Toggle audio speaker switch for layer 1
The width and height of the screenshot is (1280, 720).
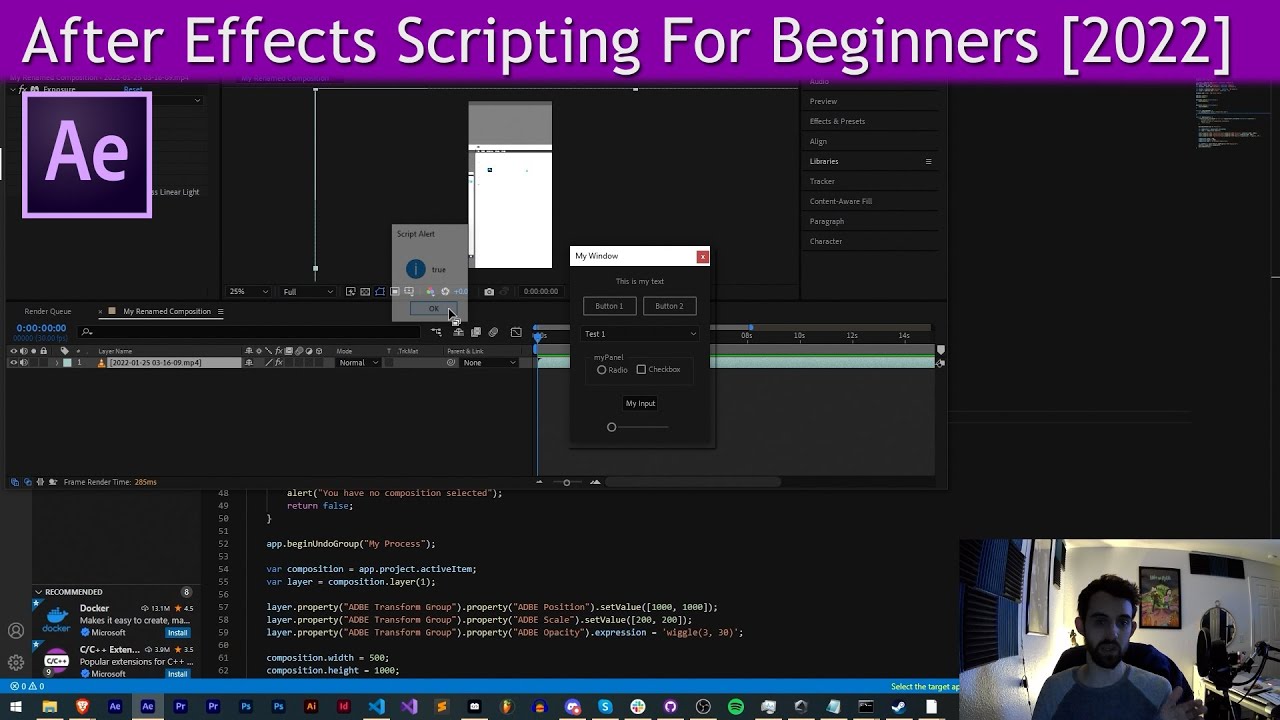24,362
